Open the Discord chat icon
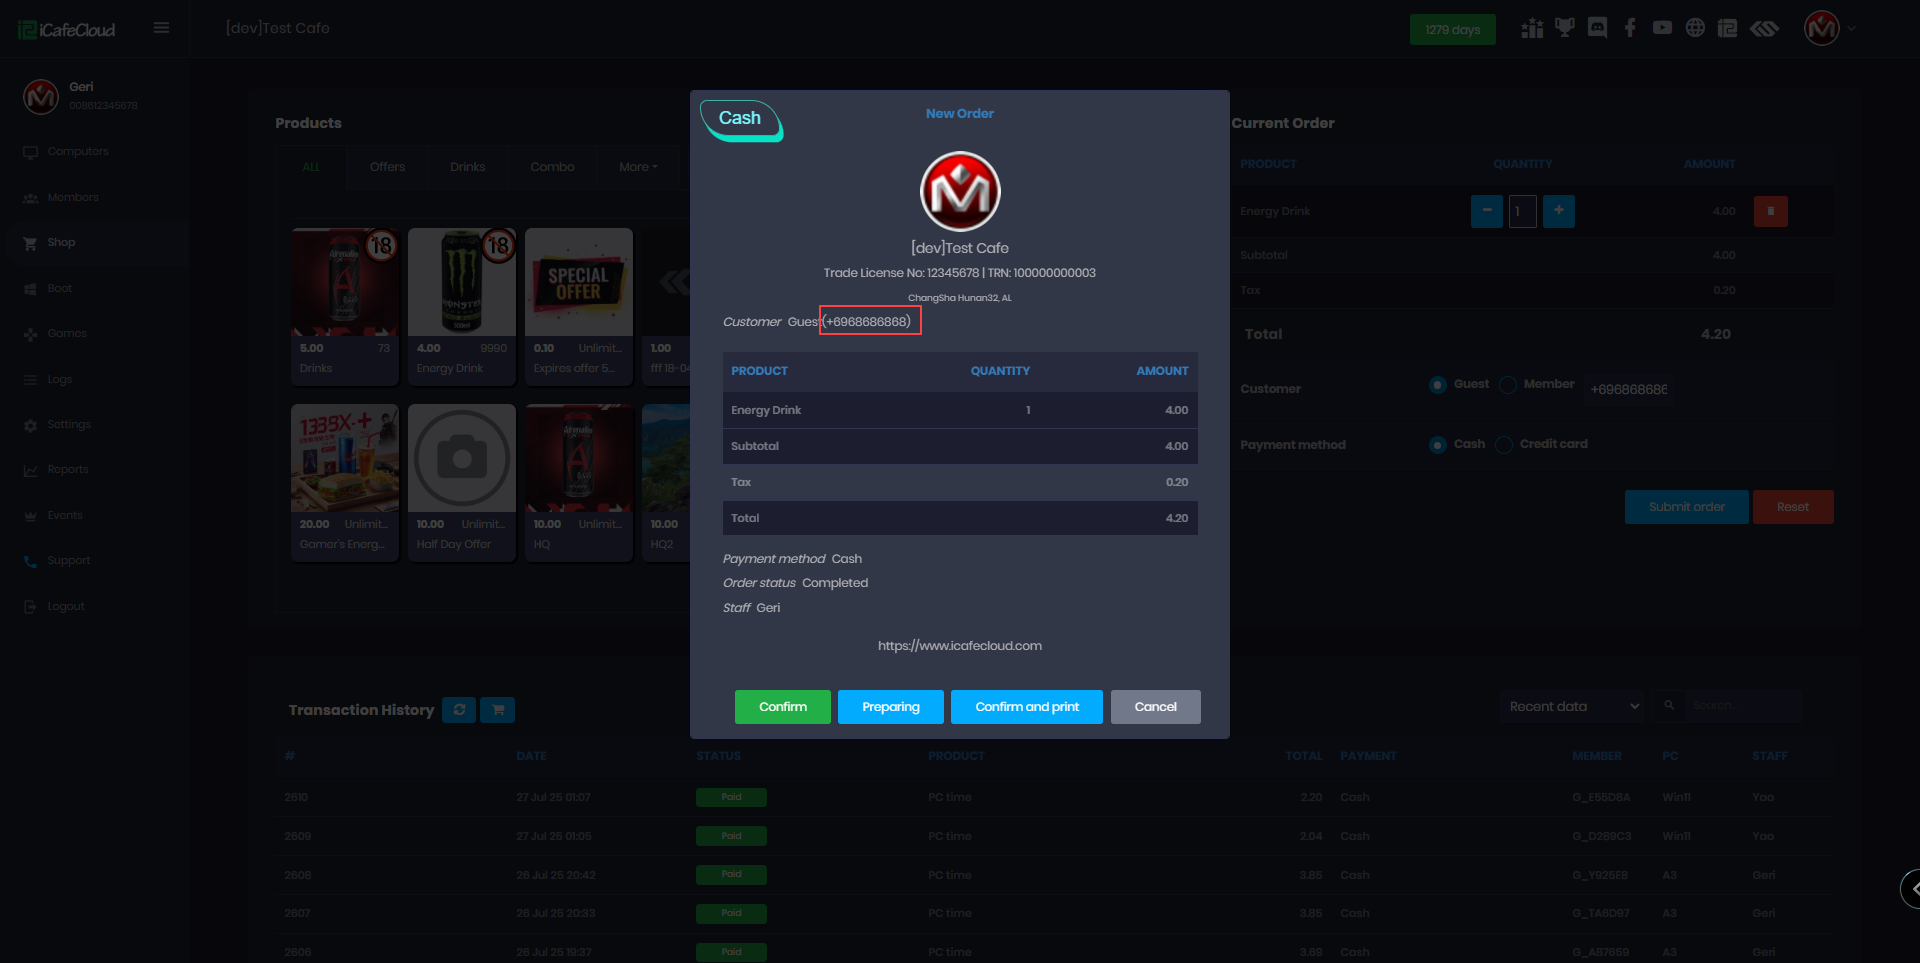Viewport: 1920px width, 963px height. [x=1598, y=28]
